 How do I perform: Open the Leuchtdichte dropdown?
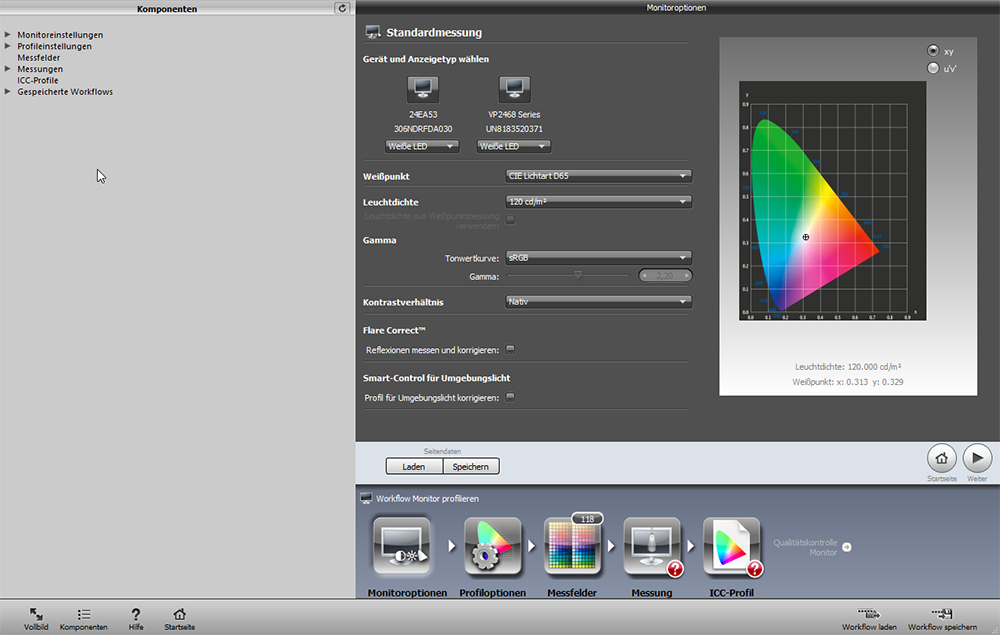(598, 202)
